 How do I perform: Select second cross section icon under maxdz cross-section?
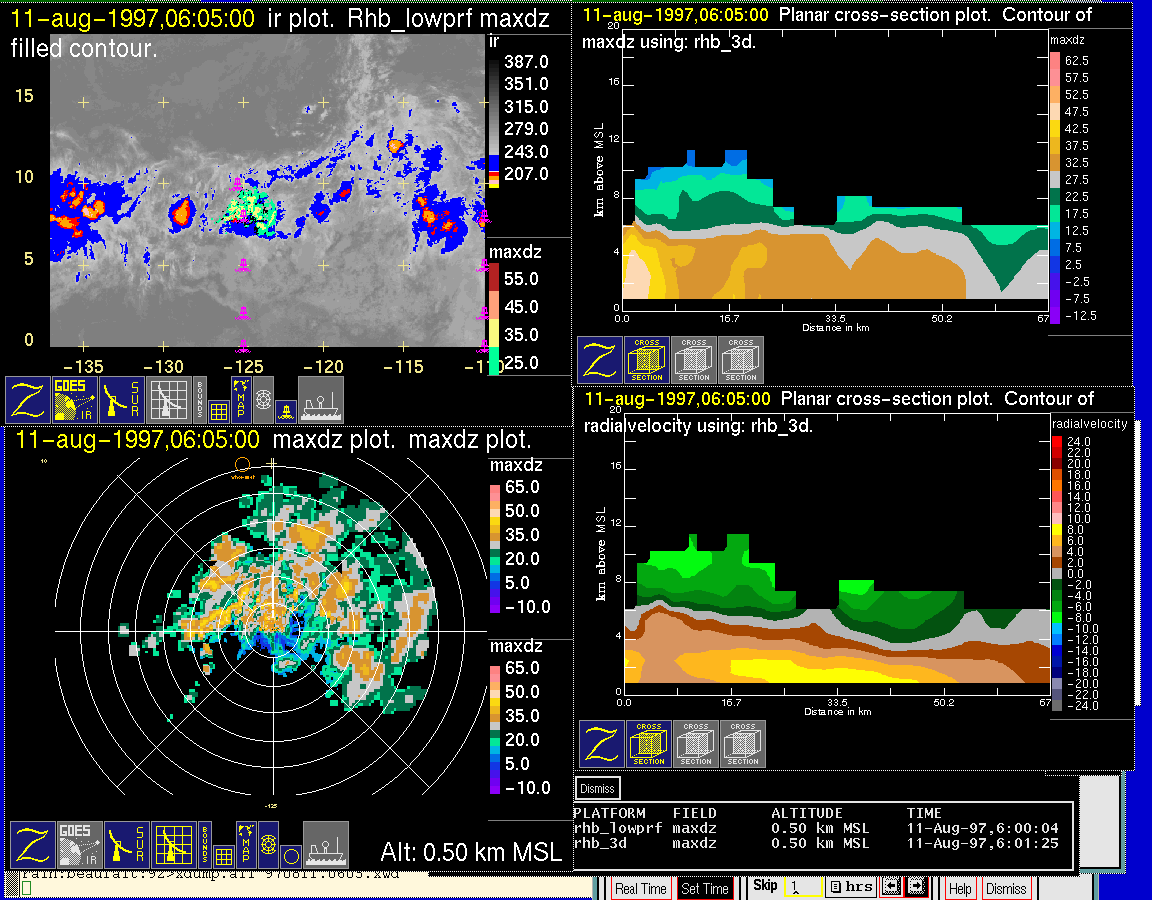(x=694, y=360)
